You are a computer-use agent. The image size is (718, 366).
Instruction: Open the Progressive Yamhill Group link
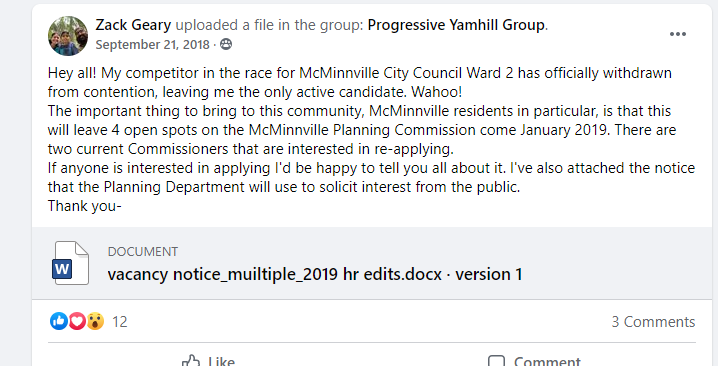pyautogui.click(x=456, y=25)
